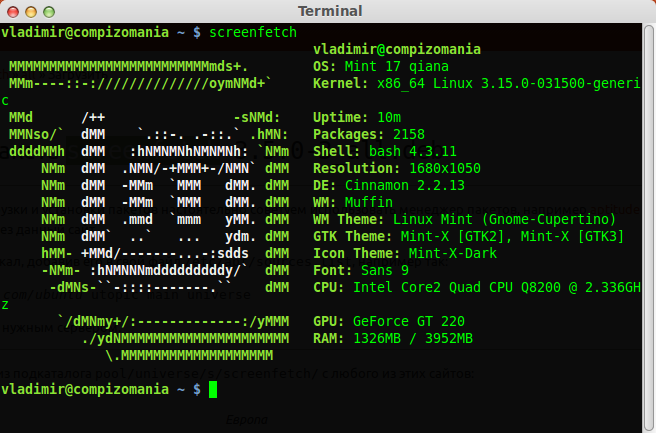Image resolution: width=656 pixels, height=433 pixels.
Task: Click the 'Uptime: 10m' line
Action: [x=357, y=118]
